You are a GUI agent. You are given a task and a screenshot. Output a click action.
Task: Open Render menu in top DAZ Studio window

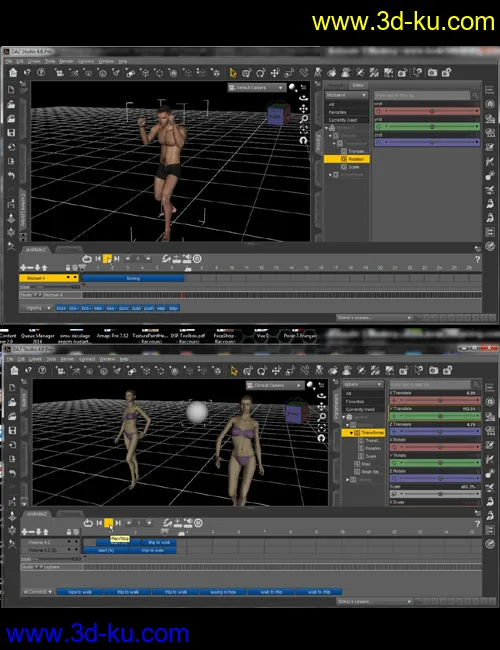(66, 61)
